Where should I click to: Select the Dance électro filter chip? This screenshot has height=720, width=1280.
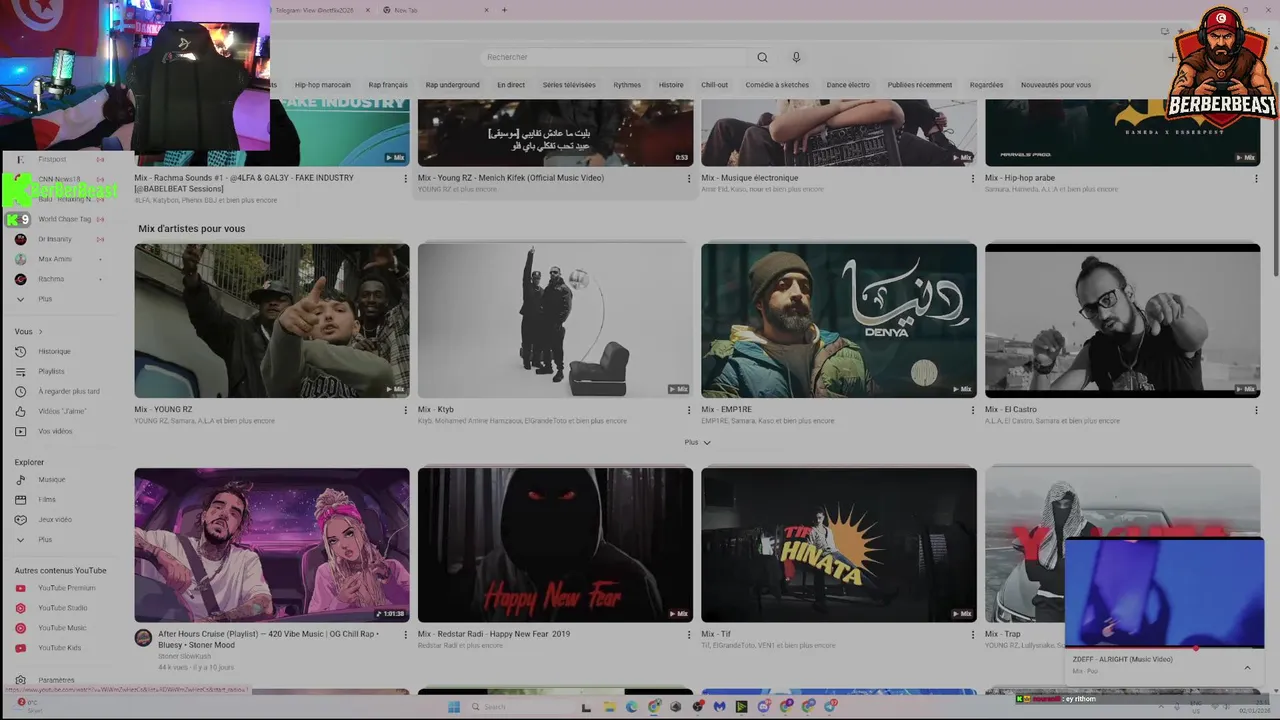(848, 85)
